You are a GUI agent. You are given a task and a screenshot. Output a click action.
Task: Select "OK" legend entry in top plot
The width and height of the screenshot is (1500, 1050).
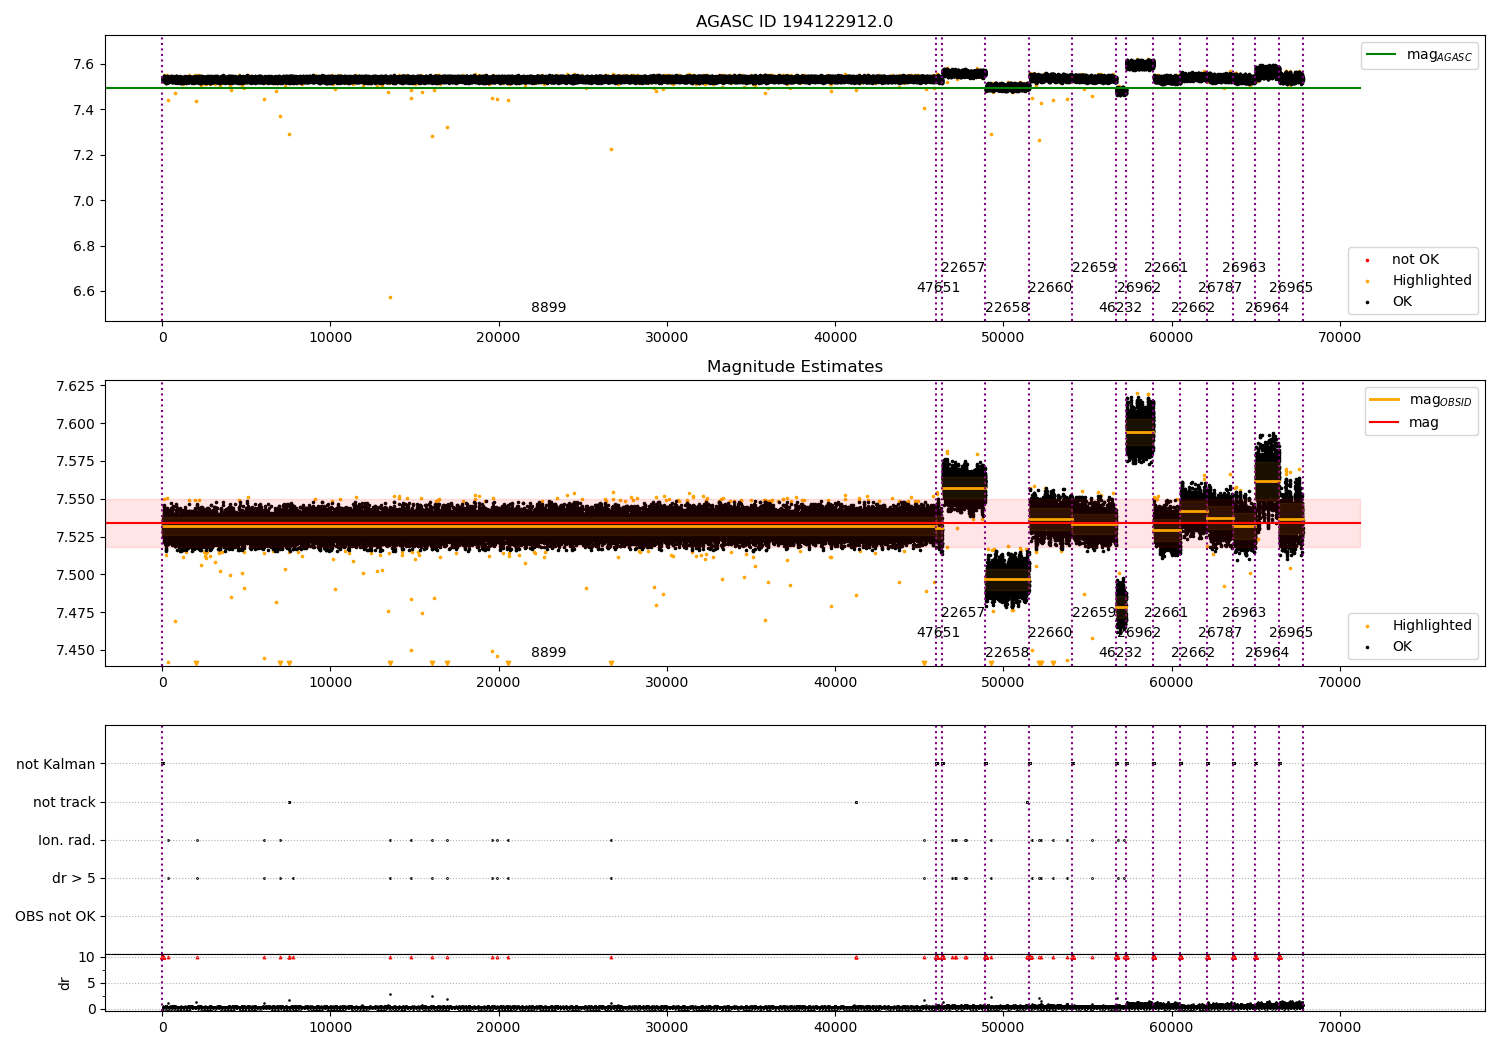[1402, 302]
